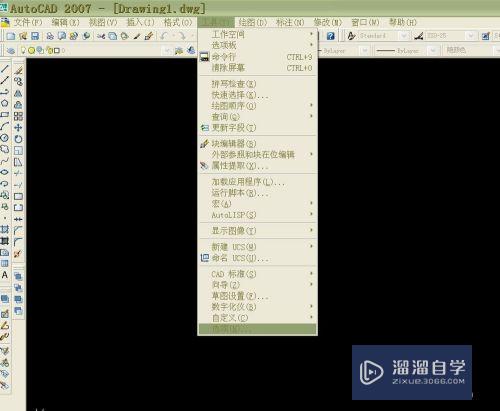Select the Polygon draw tool
Screen dimensions: 500x411
pyautogui.click(x=5, y=103)
